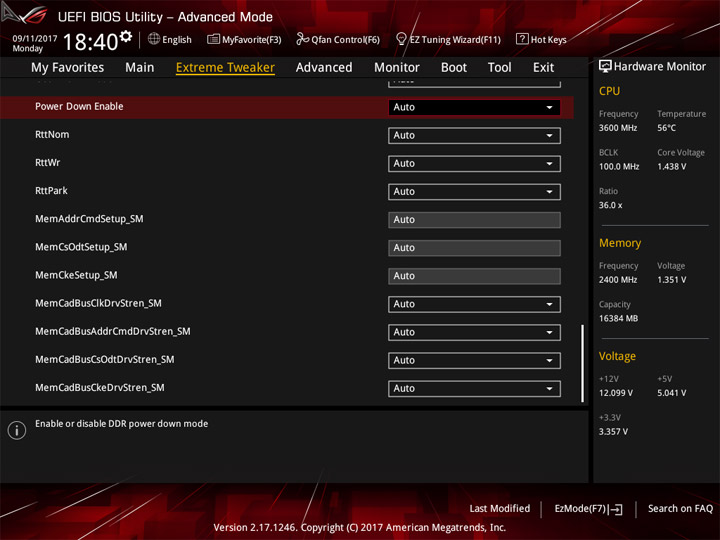Go to the Advanced tab
This screenshot has width=720, height=540.
pyautogui.click(x=324, y=68)
